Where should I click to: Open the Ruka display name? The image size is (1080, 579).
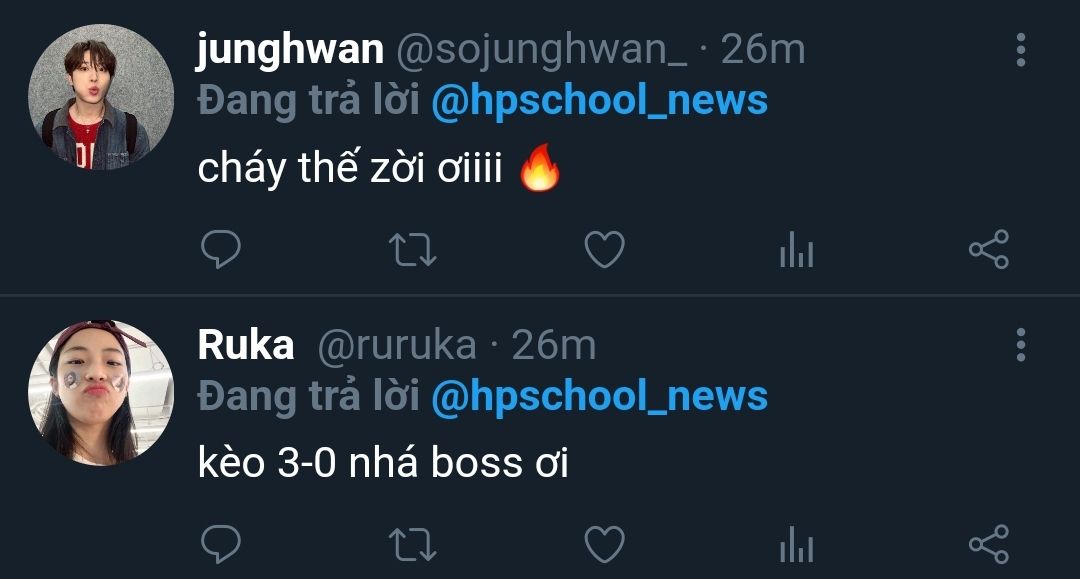[246, 344]
